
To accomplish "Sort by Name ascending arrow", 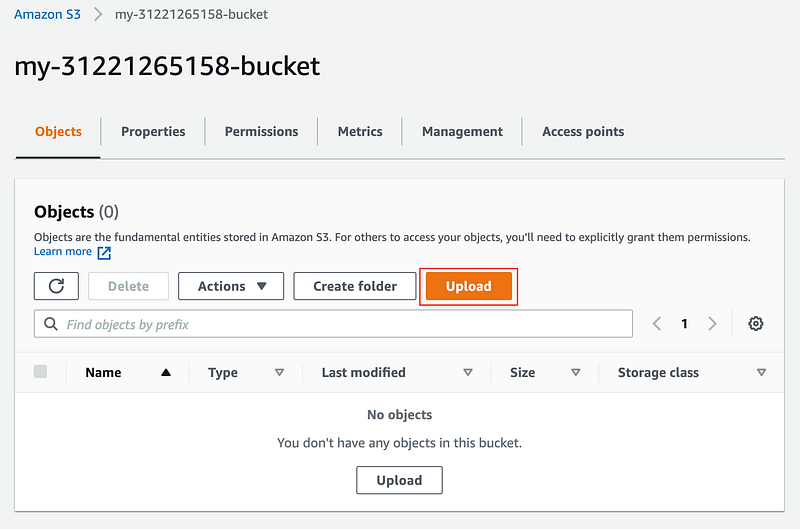I will tap(166, 372).
